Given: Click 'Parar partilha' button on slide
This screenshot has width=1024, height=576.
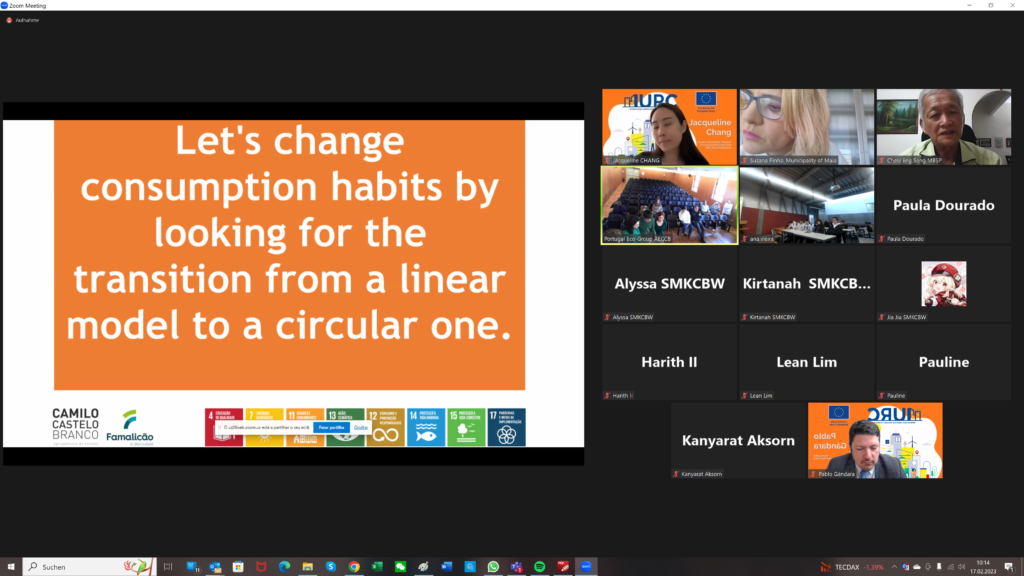Looking at the screenshot, I should (332, 427).
